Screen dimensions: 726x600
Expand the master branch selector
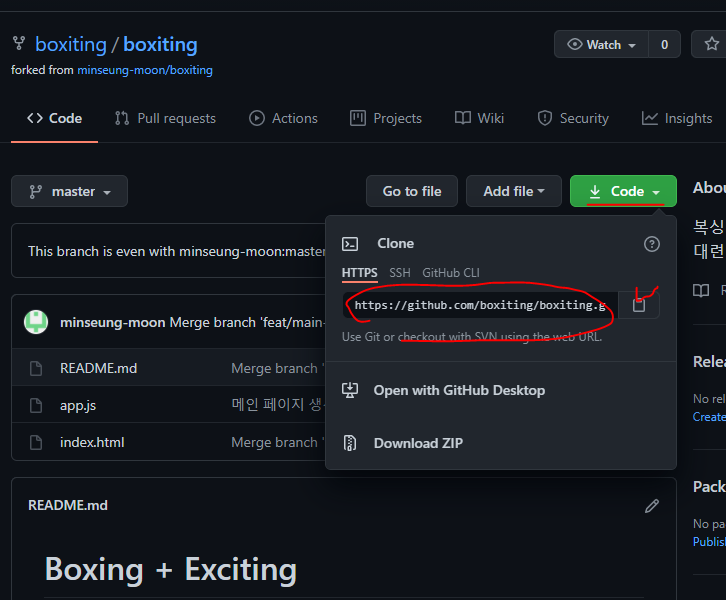pos(69,191)
